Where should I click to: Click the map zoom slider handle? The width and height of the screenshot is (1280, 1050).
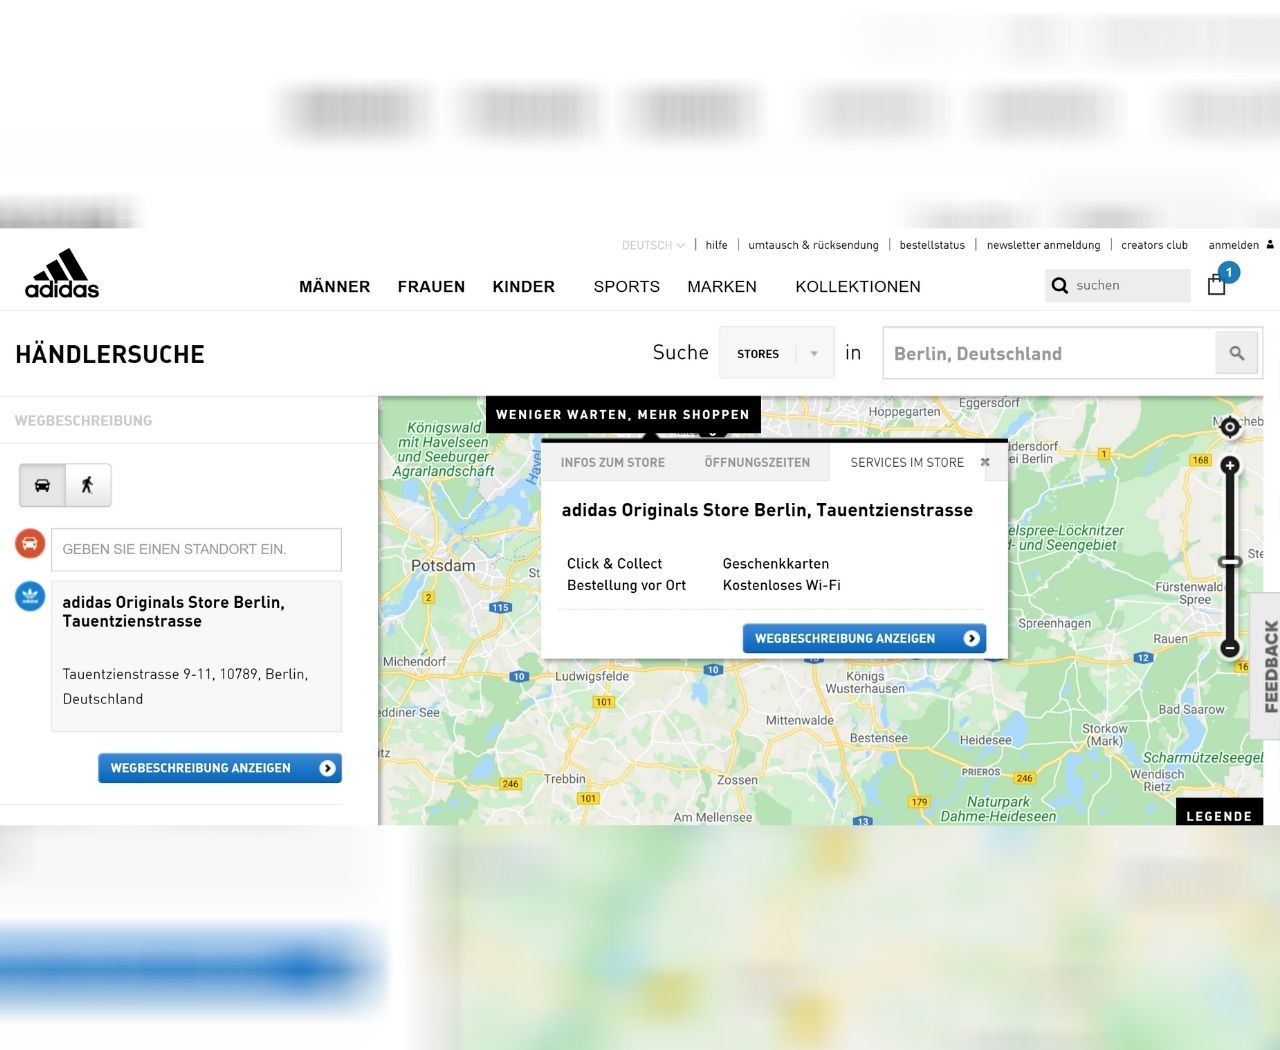click(x=1230, y=562)
